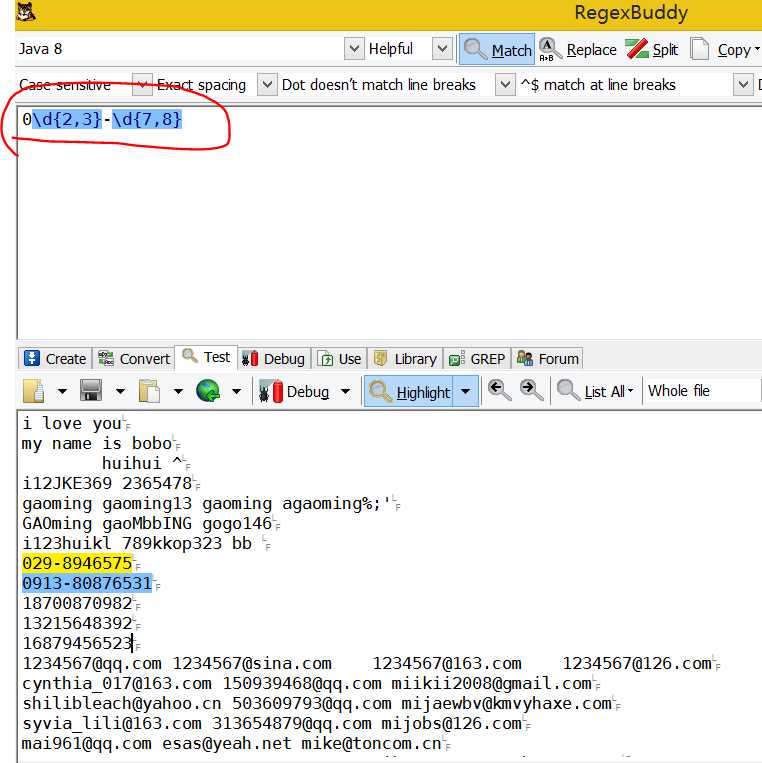Toggle the Highlight button
The image size is (762, 763).
pyautogui.click(x=409, y=392)
